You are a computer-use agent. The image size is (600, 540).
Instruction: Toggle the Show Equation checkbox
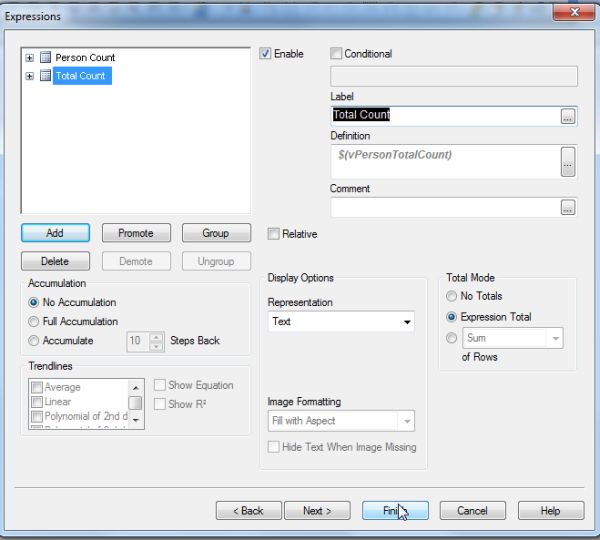[x=160, y=385]
